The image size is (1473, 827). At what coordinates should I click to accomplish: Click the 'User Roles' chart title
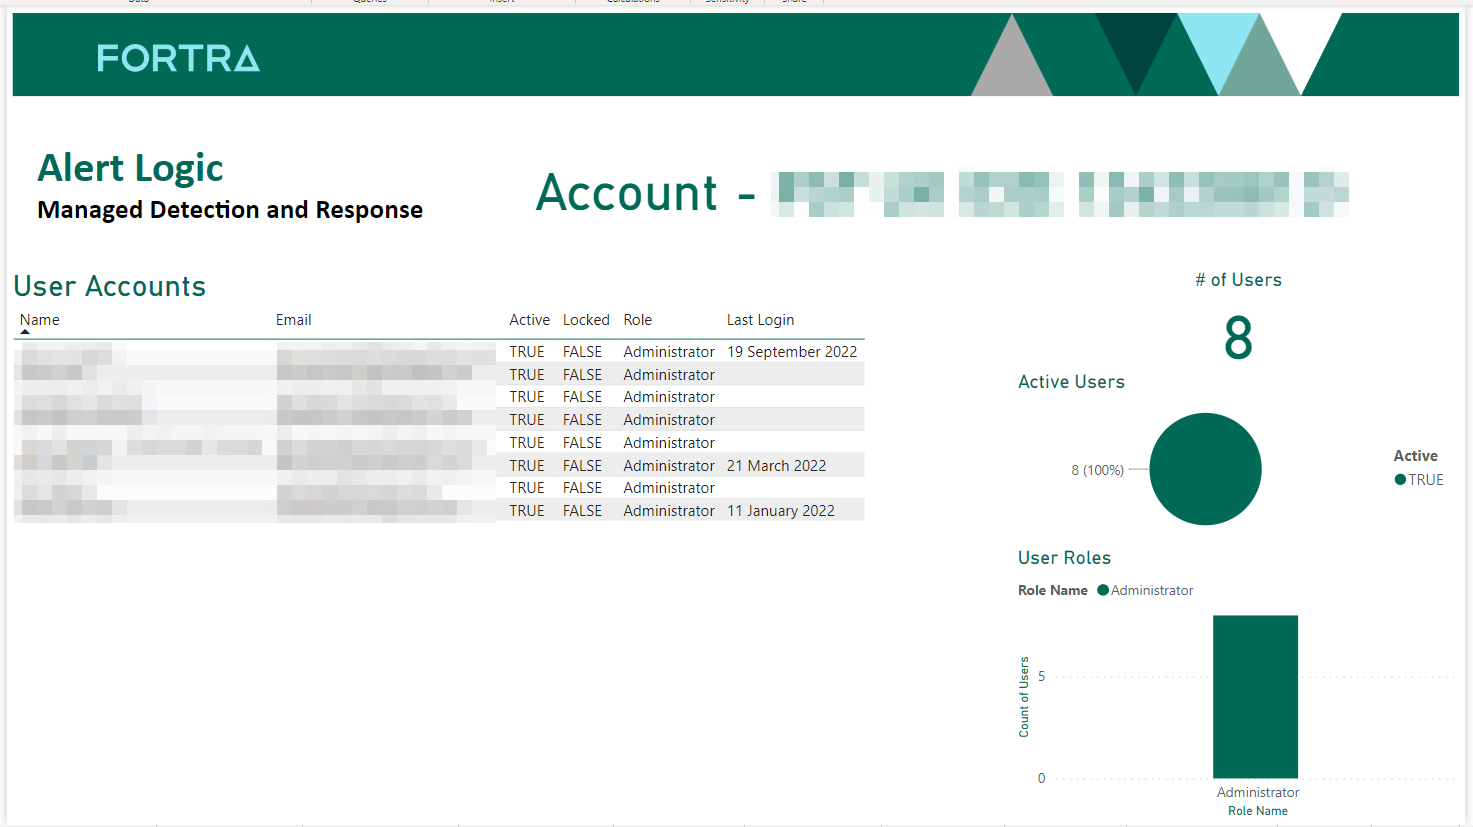tap(1064, 558)
